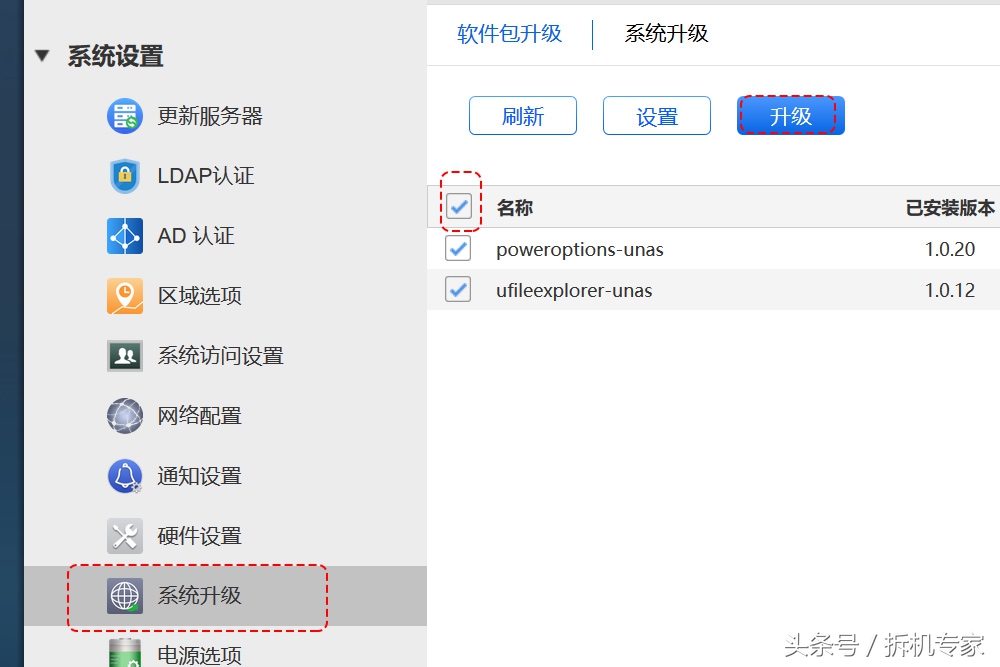Toggle the select-all checkbox in header
Viewport: 1000px width, 667px height.
[x=459, y=206]
